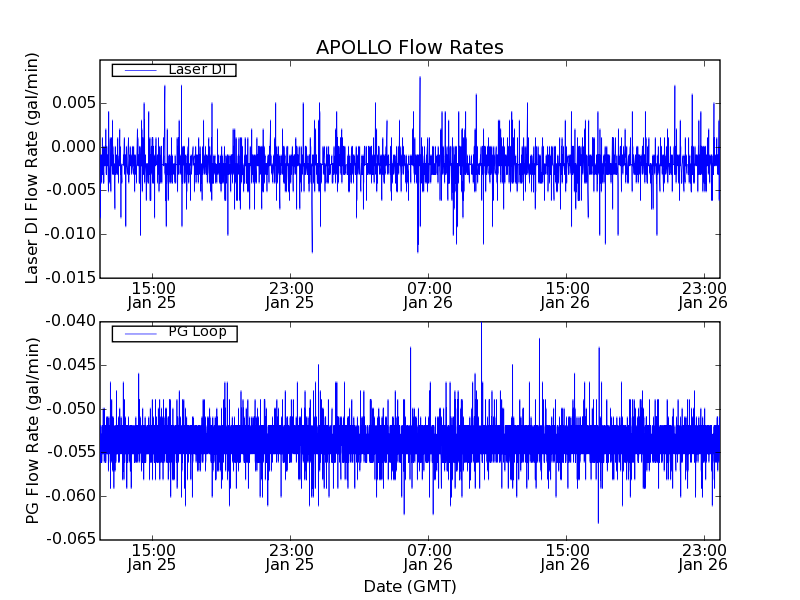The height and width of the screenshot is (600, 800).
Task: Click the -0.045 tick label on bottom plot
Action: click(x=71, y=365)
